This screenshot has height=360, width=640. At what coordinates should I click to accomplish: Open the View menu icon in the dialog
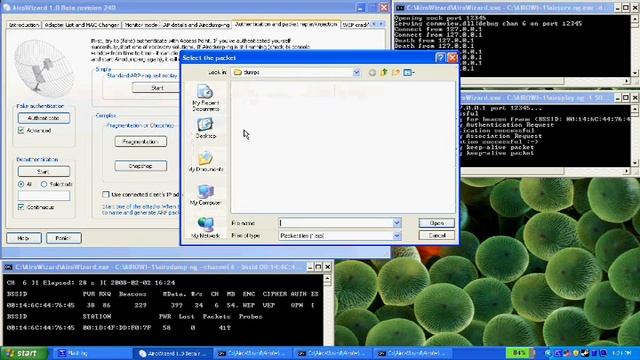(x=409, y=72)
